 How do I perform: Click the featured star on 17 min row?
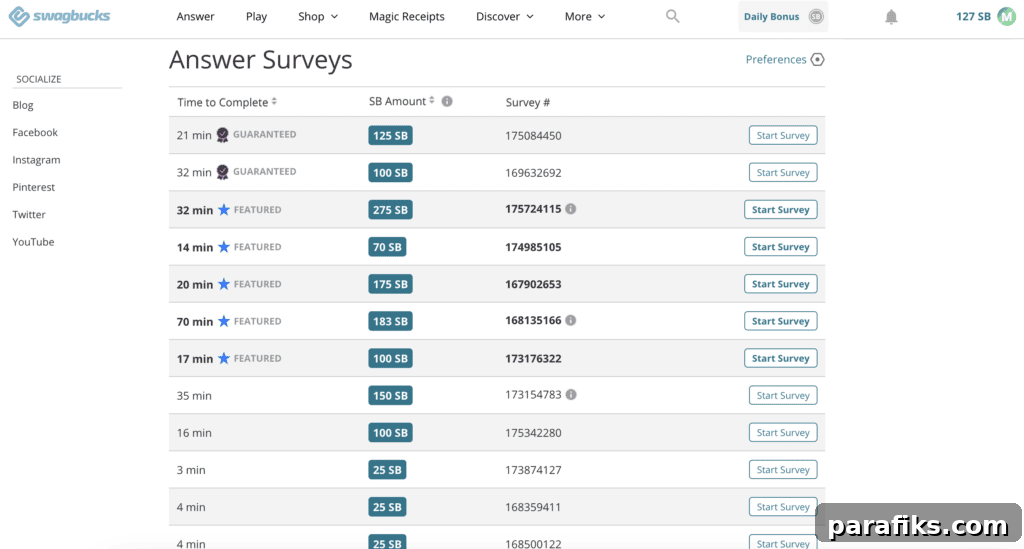click(x=224, y=358)
